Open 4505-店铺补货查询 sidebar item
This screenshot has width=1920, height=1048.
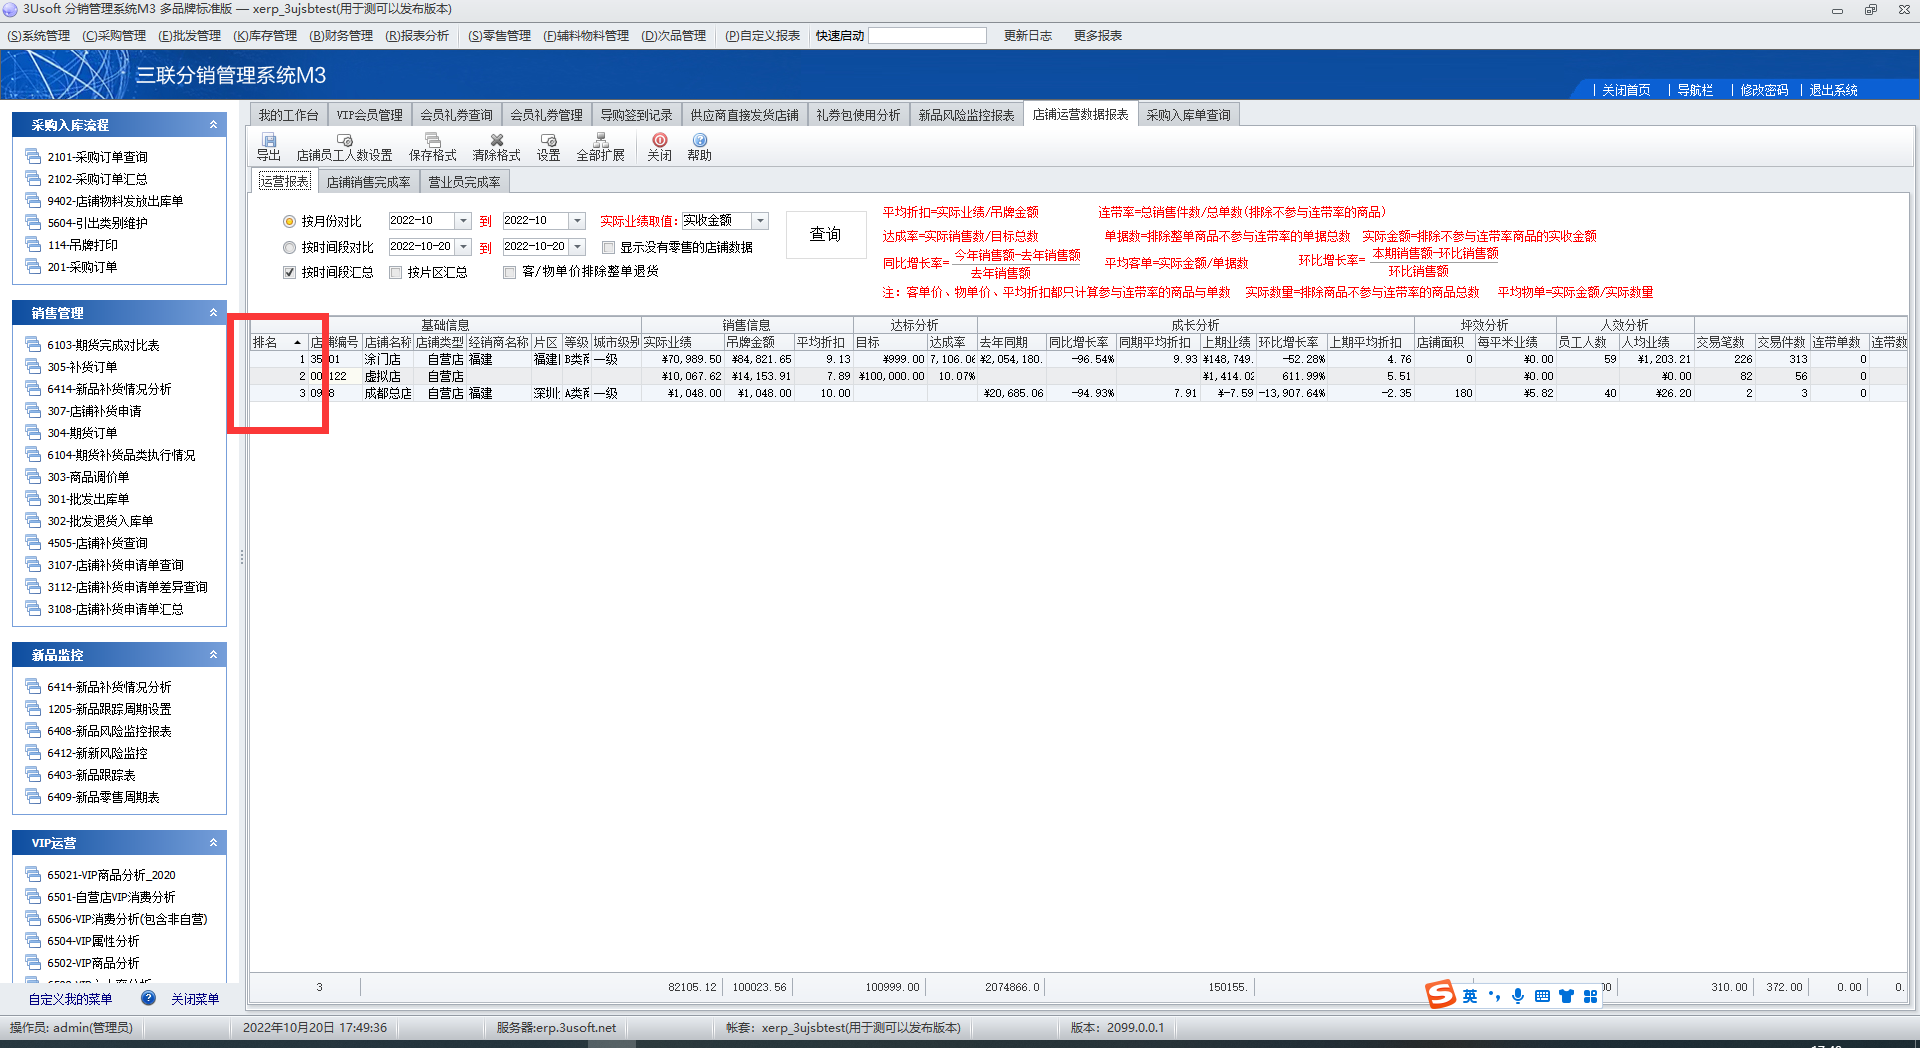click(97, 543)
